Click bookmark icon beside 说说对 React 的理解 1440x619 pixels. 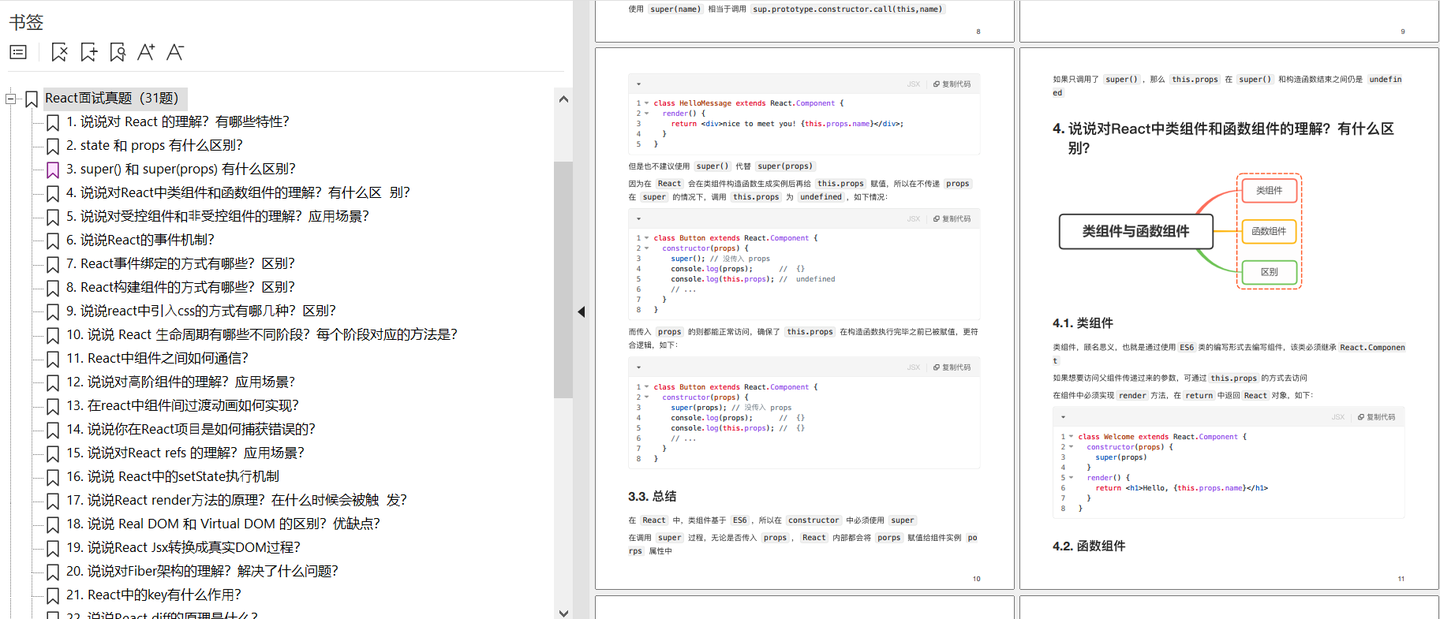click(53, 122)
